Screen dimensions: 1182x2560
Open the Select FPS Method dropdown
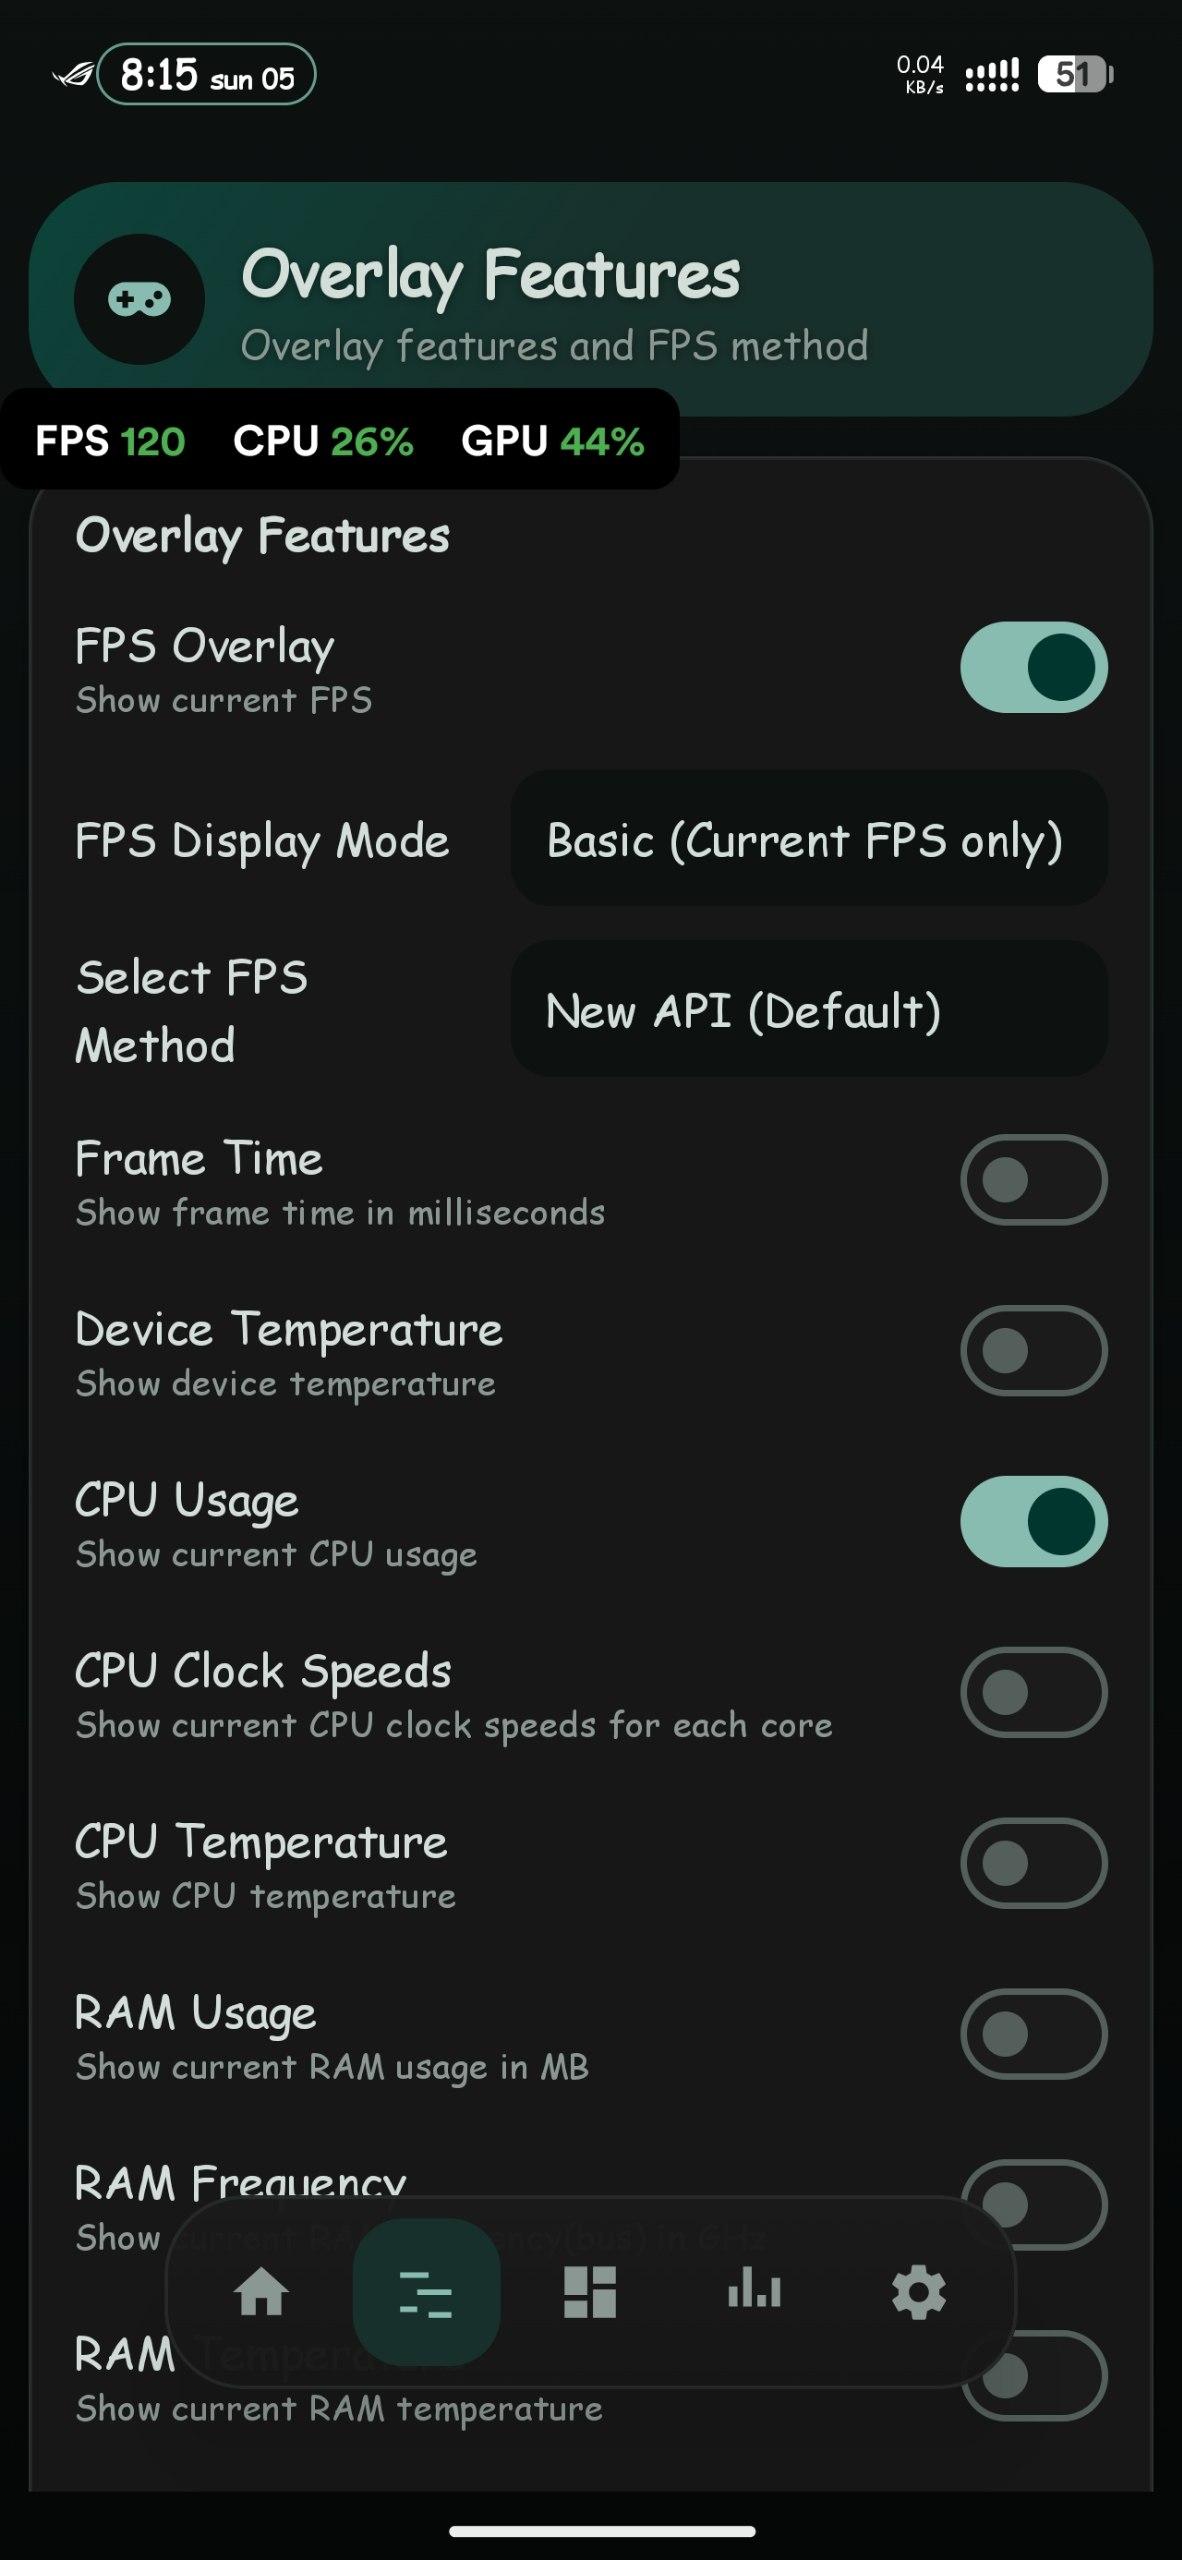click(x=808, y=1009)
